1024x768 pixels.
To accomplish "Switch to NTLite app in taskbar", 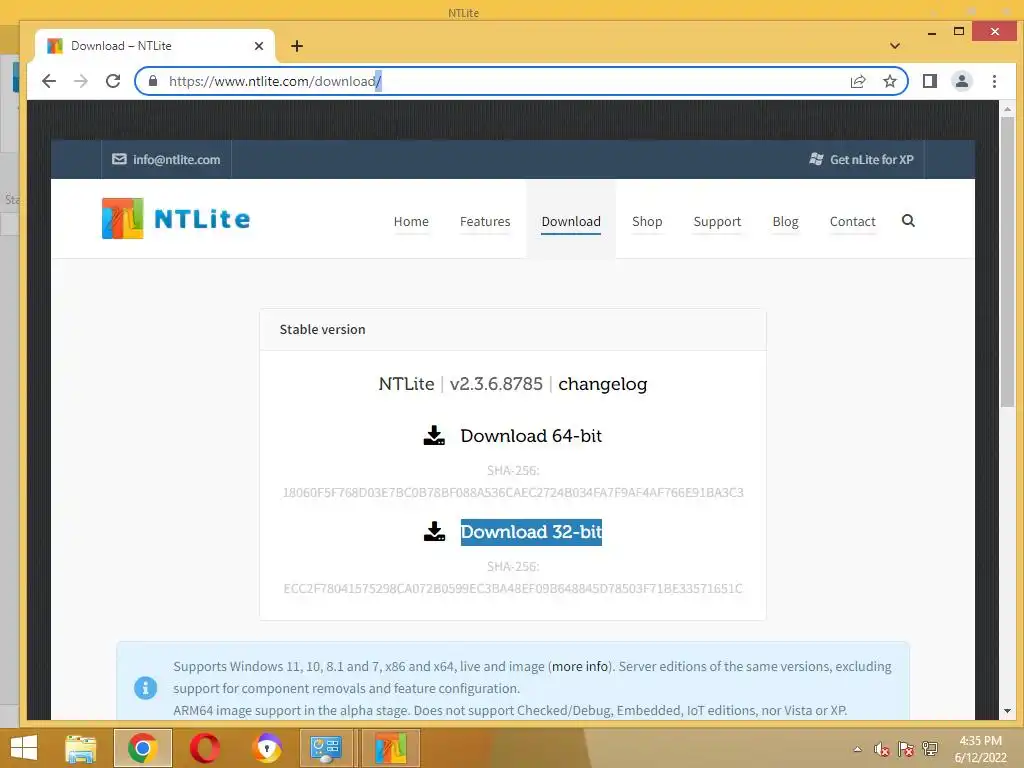I will click(390, 748).
